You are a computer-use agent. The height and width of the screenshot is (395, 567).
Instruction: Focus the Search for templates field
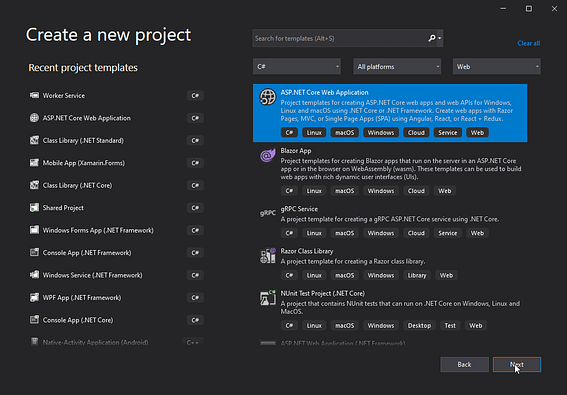click(340, 38)
